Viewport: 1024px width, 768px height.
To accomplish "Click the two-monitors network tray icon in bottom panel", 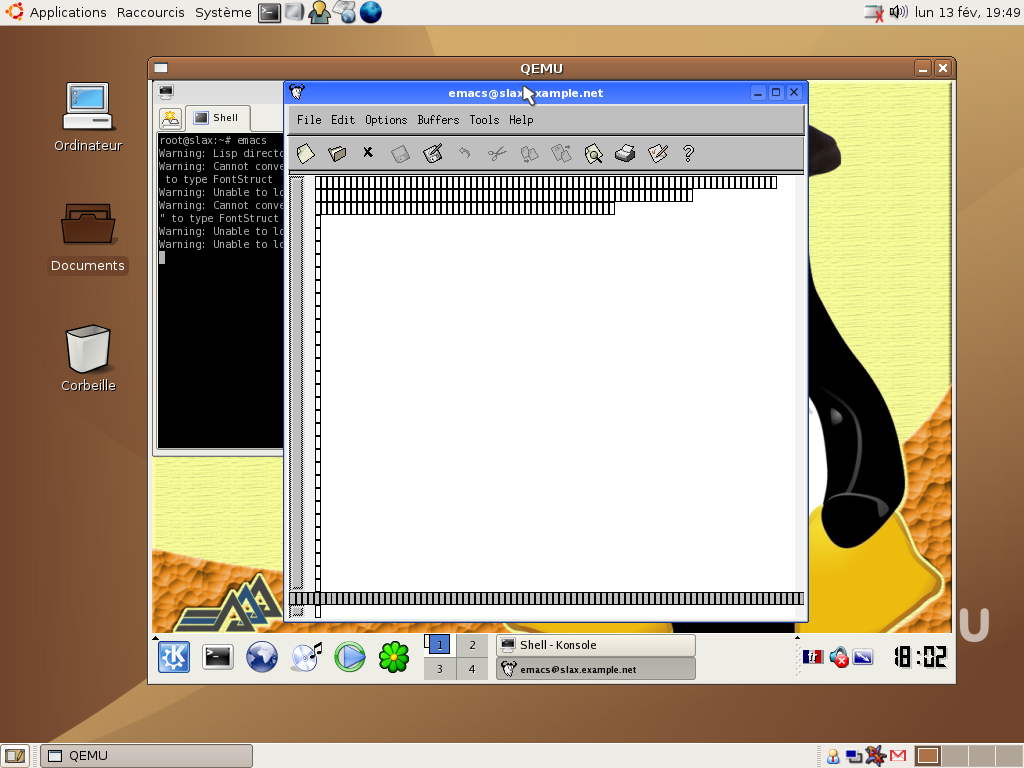I will [x=854, y=756].
